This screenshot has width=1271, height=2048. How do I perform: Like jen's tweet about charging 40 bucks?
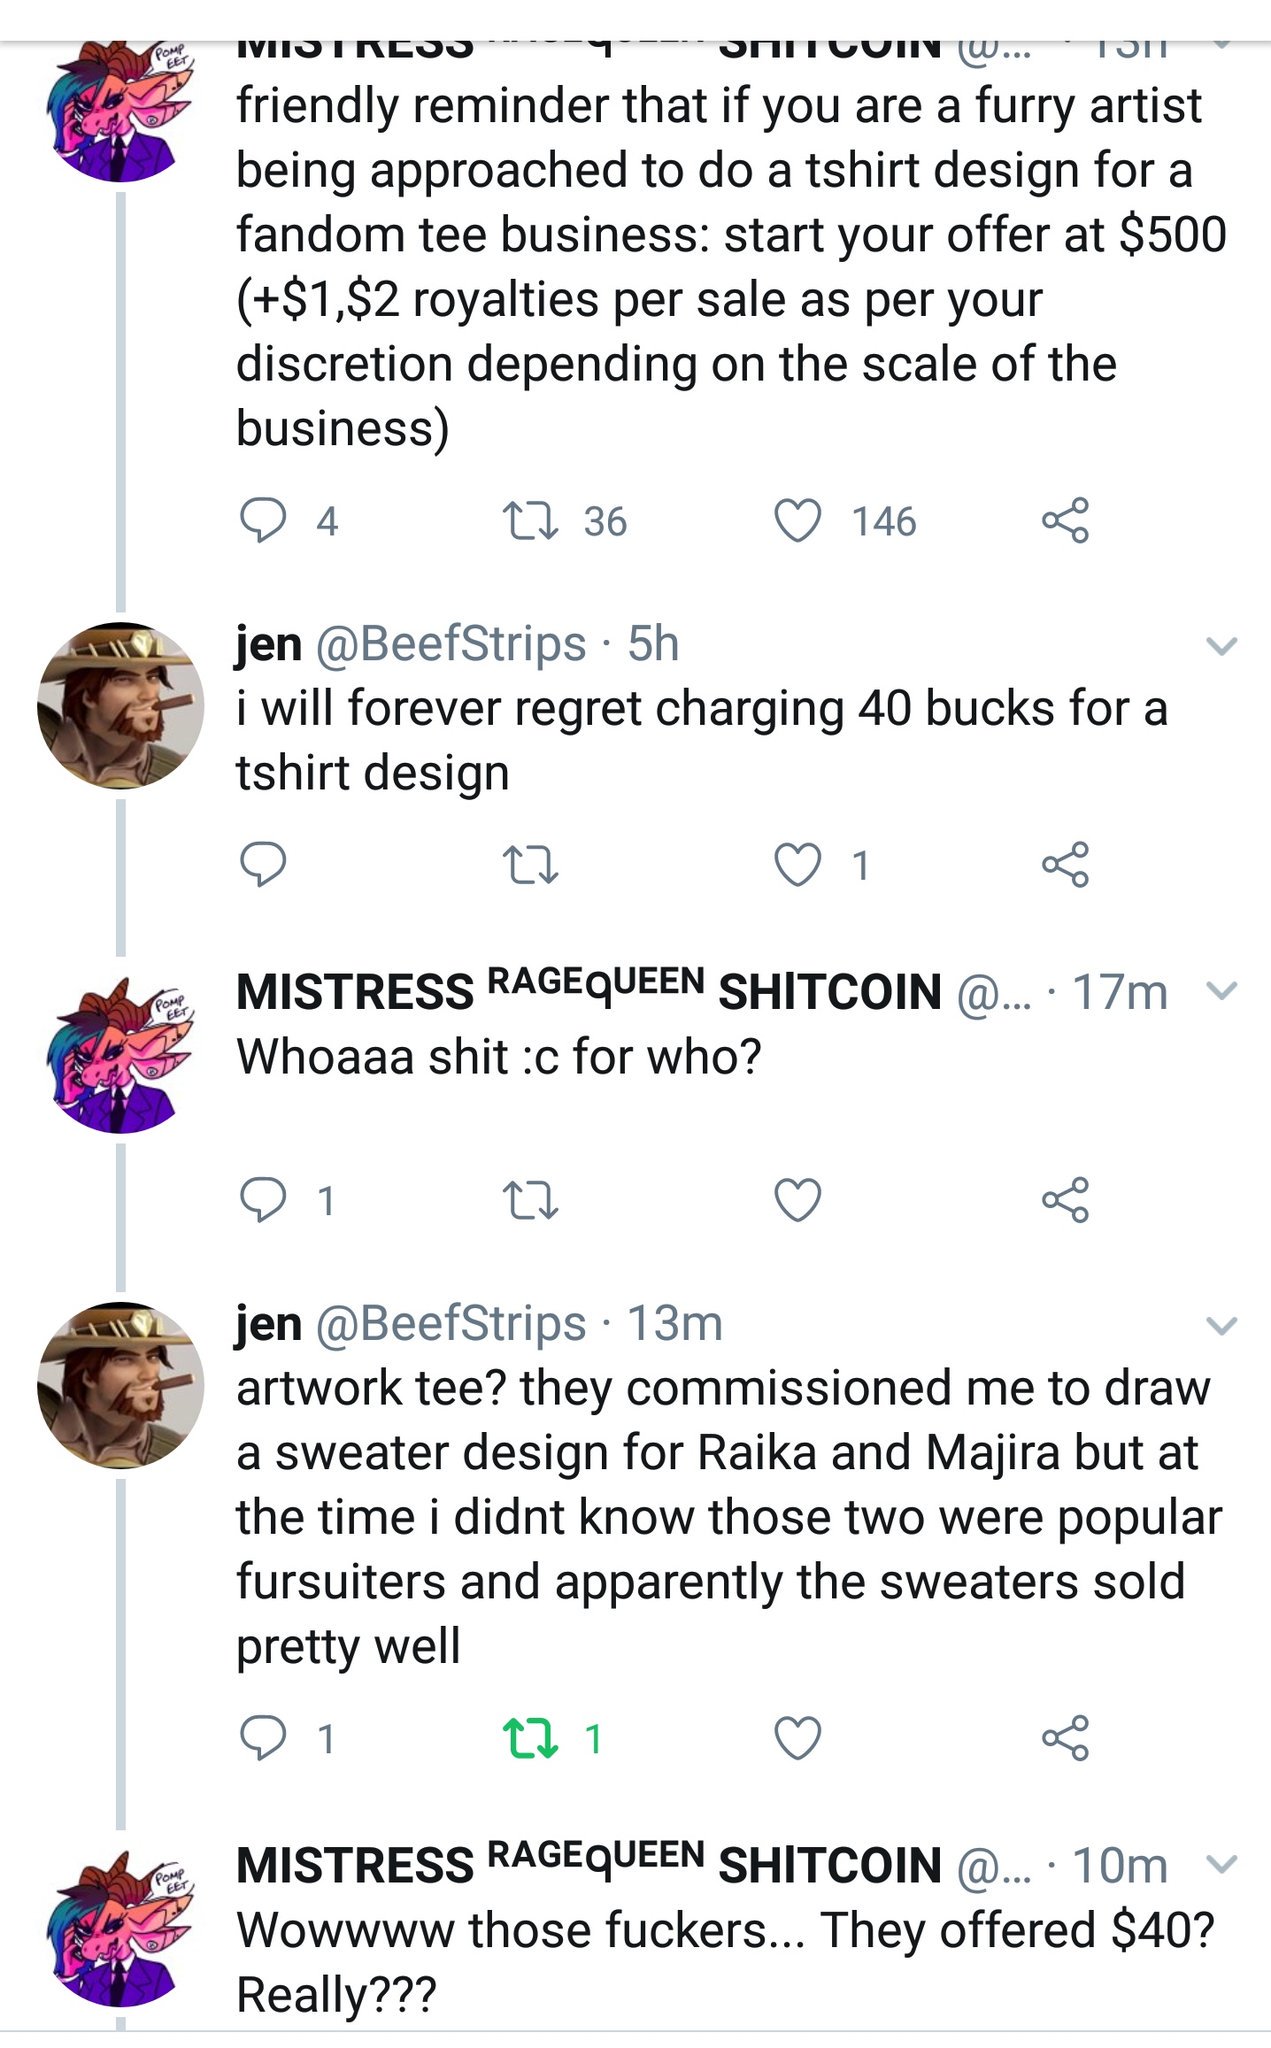(798, 864)
